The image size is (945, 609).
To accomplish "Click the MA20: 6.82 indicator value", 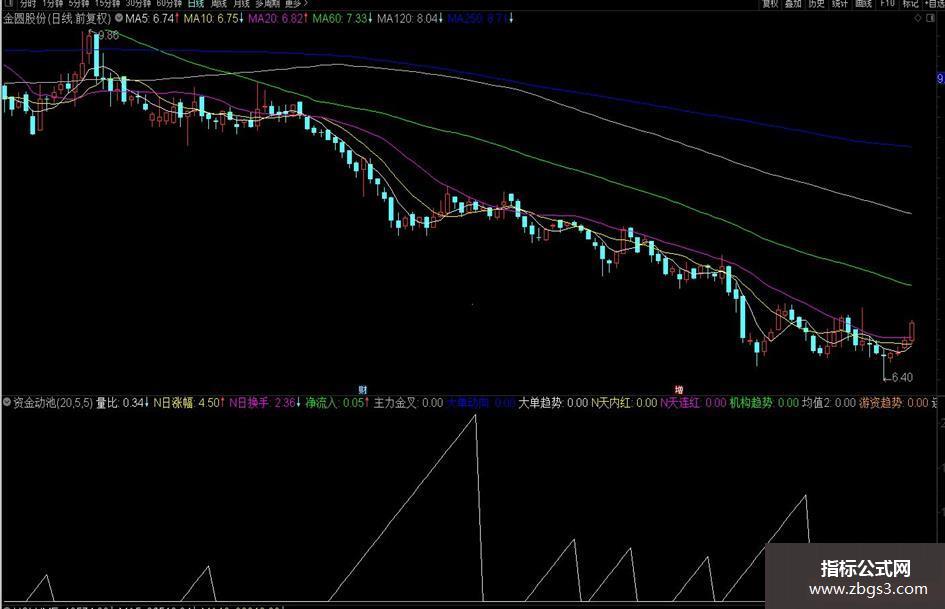I will (x=278, y=19).
